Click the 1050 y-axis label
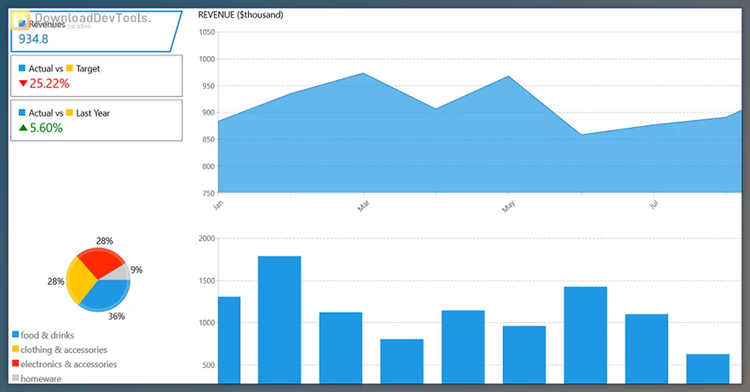The width and height of the screenshot is (750, 392). tap(207, 32)
